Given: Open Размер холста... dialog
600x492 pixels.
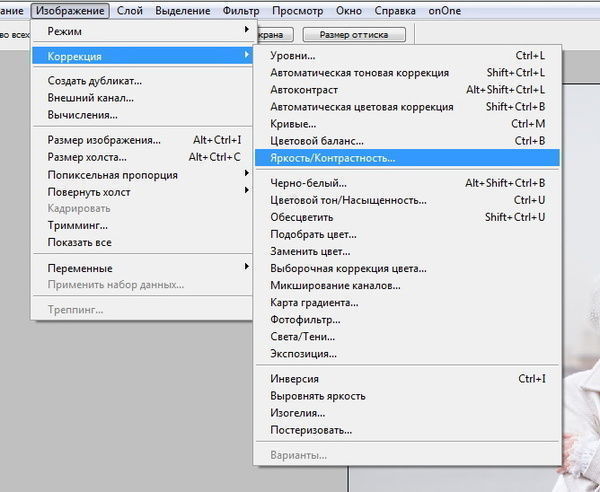Looking at the screenshot, I should click(x=87, y=157).
